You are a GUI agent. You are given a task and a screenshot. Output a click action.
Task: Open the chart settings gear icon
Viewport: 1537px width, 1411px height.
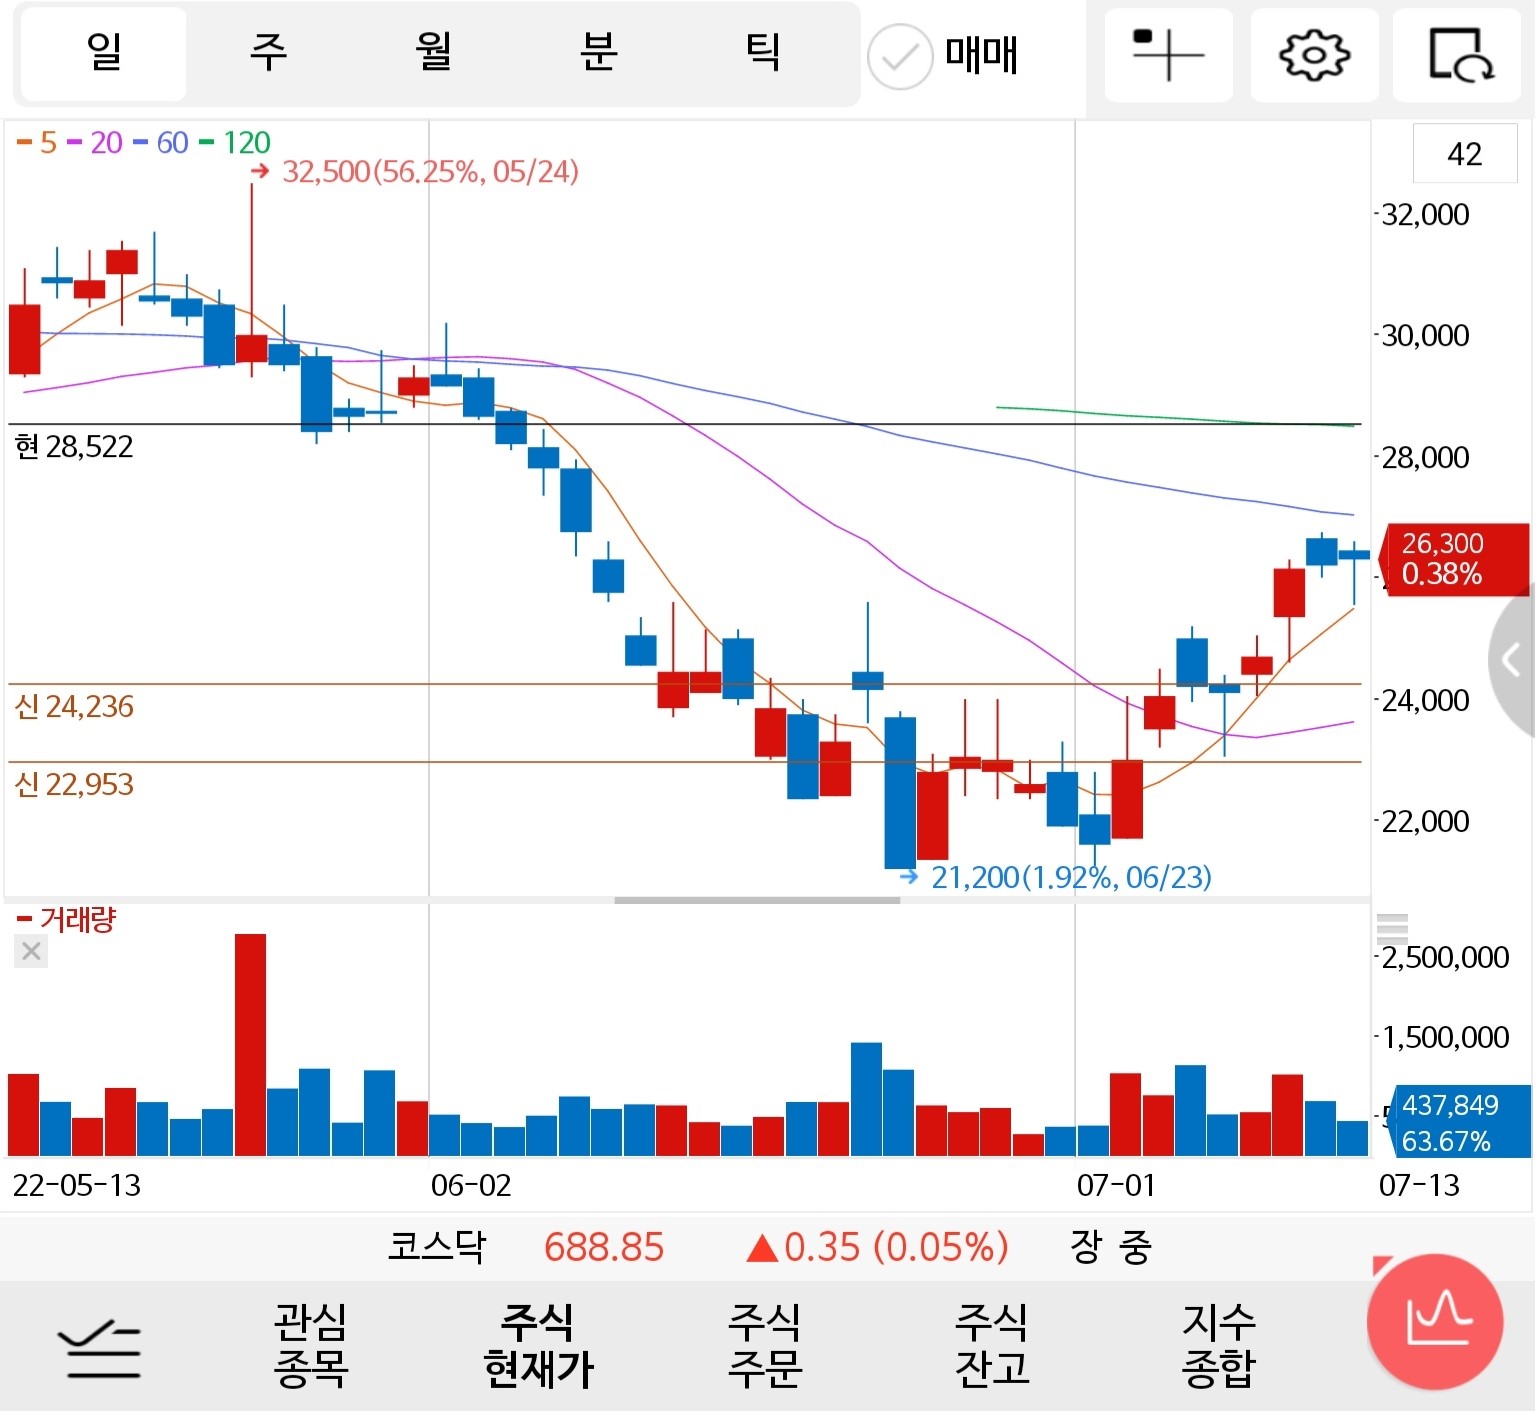(1313, 55)
